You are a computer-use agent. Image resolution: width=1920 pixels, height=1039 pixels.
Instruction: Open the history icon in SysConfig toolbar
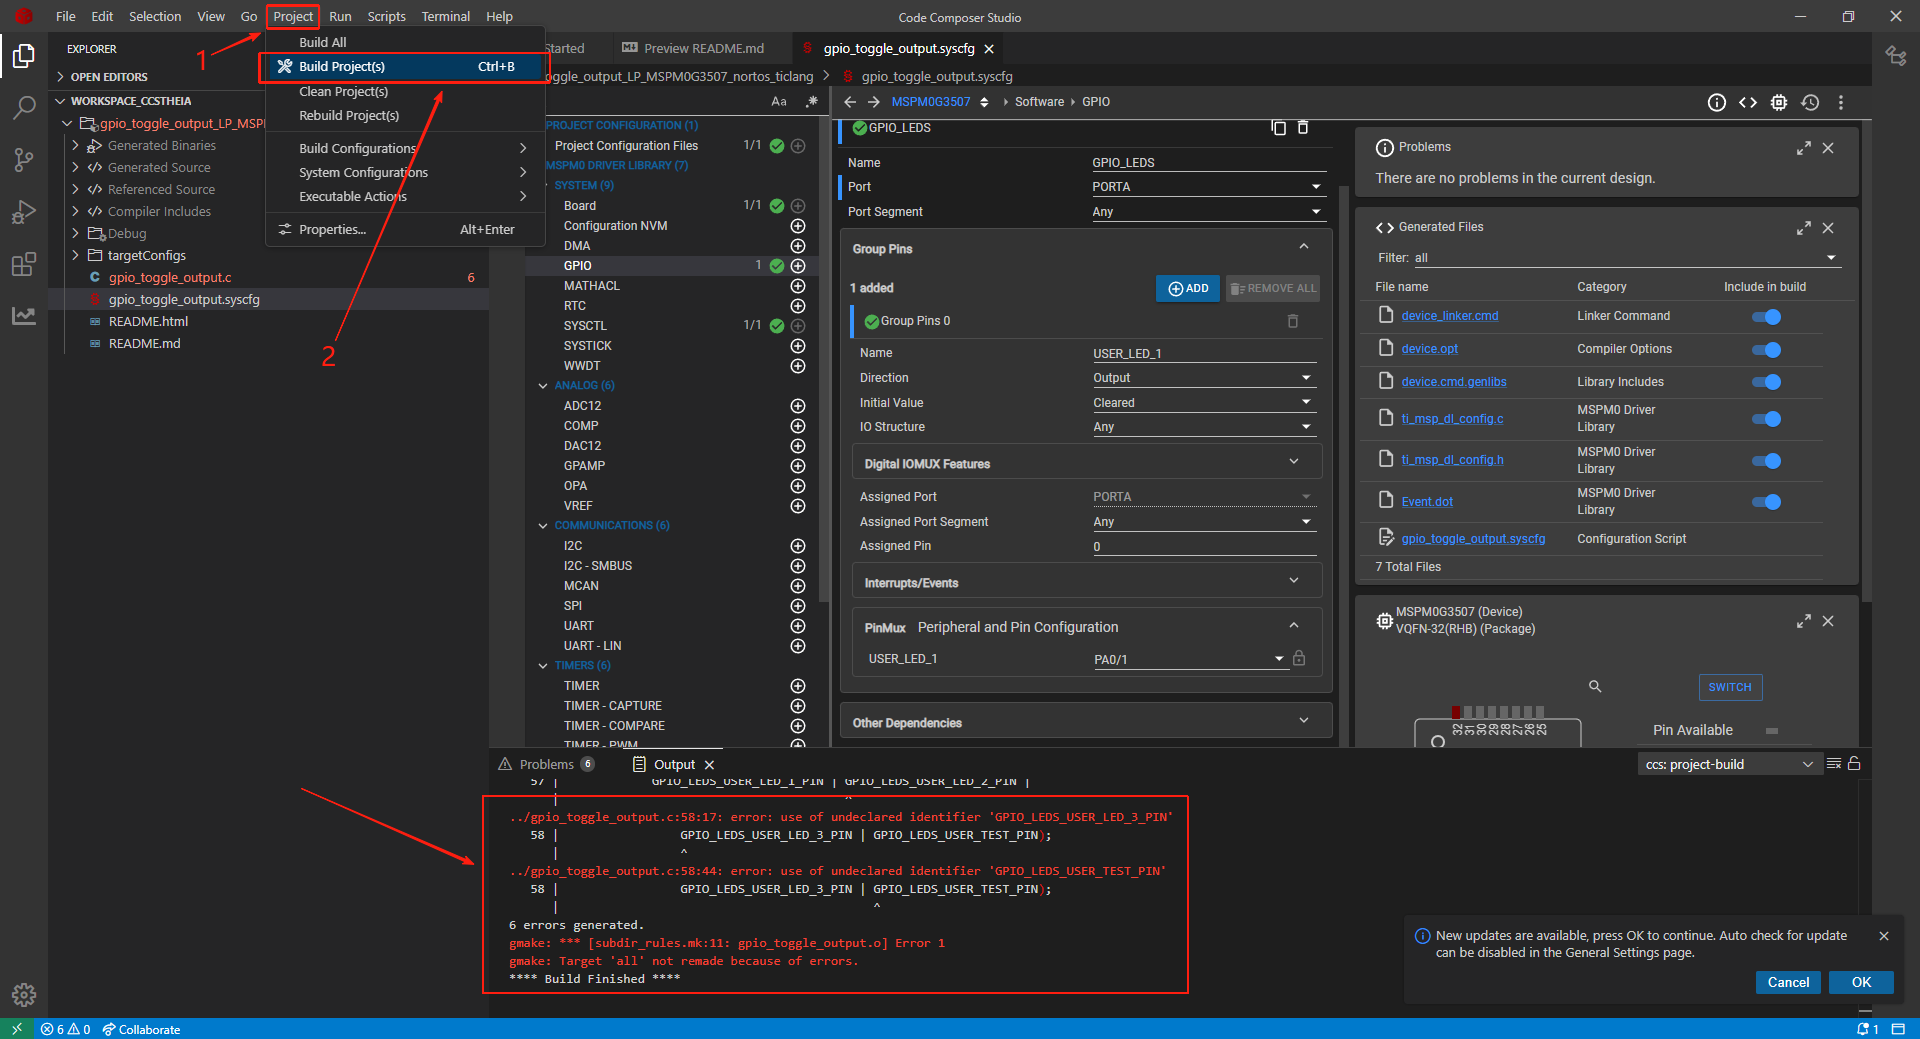pos(1810,102)
